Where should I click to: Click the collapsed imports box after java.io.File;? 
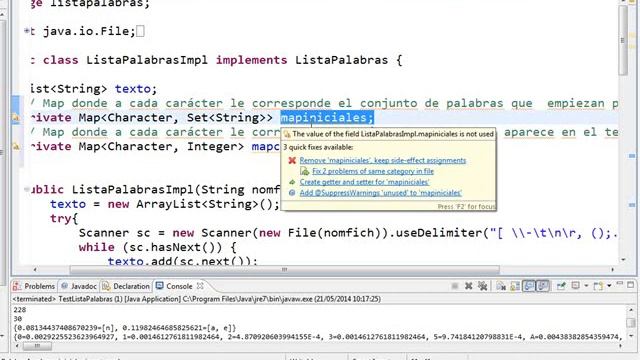point(140,31)
